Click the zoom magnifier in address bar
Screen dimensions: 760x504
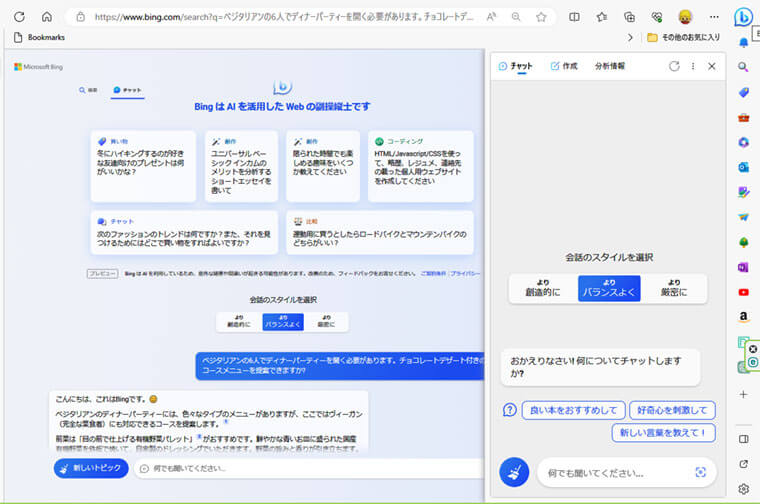[516, 17]
